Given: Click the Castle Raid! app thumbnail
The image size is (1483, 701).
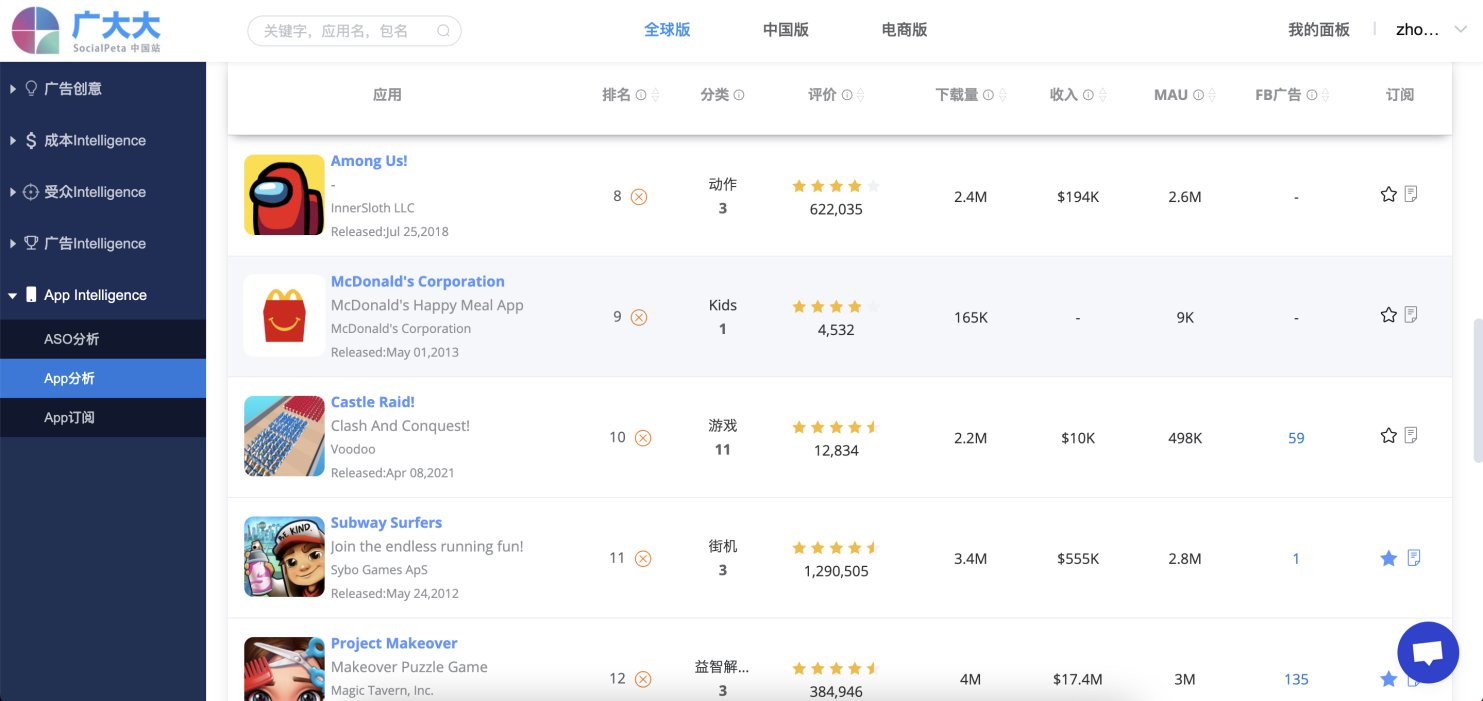Looking at the screenshot, I should point(284,436).
